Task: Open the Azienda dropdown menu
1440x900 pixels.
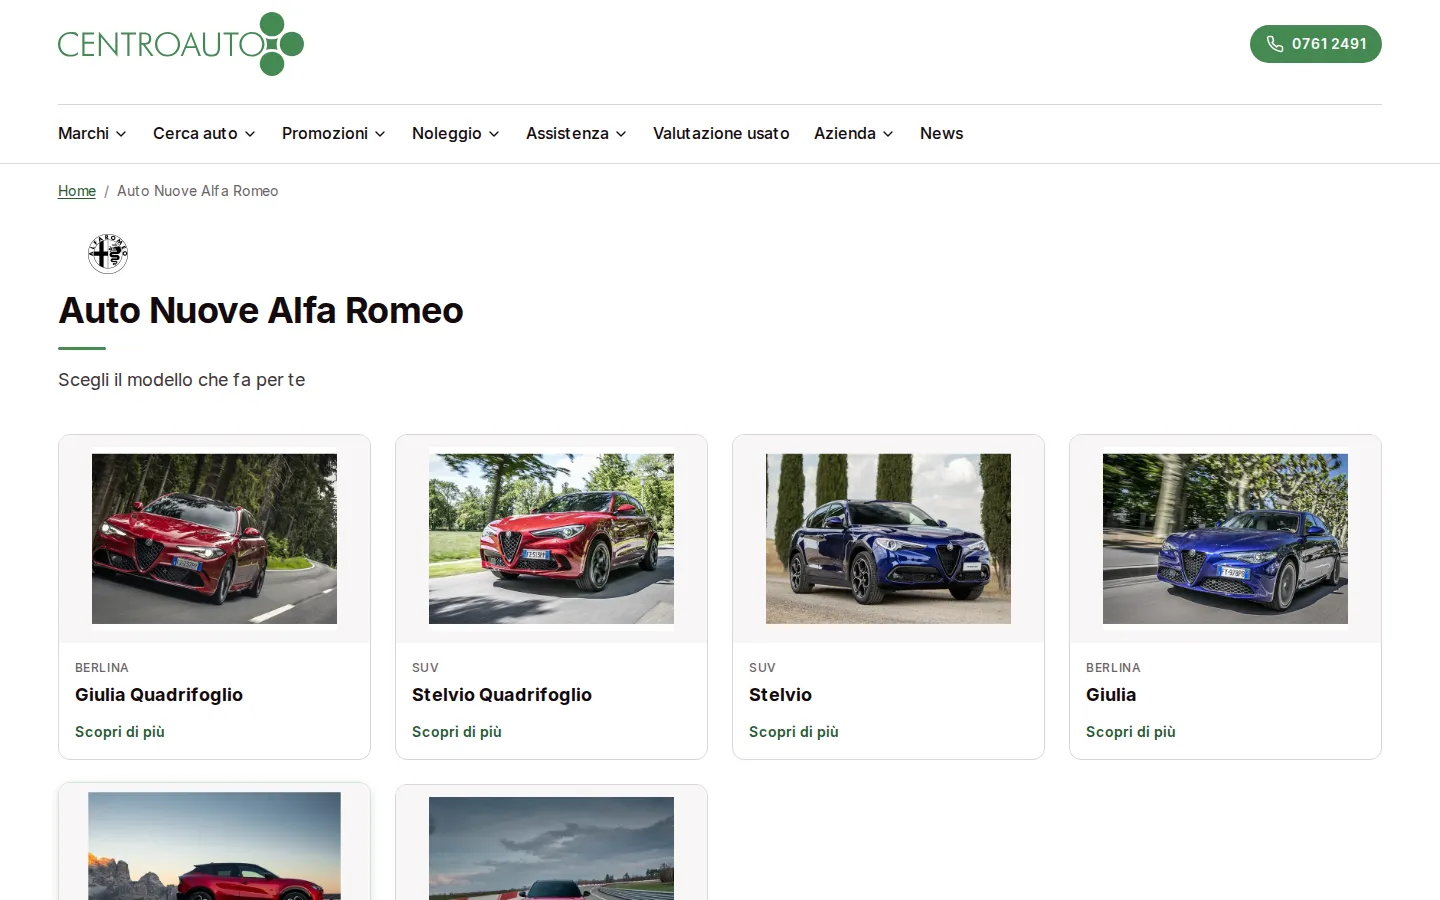Action: pyautogui.click(x=854, y=133)
